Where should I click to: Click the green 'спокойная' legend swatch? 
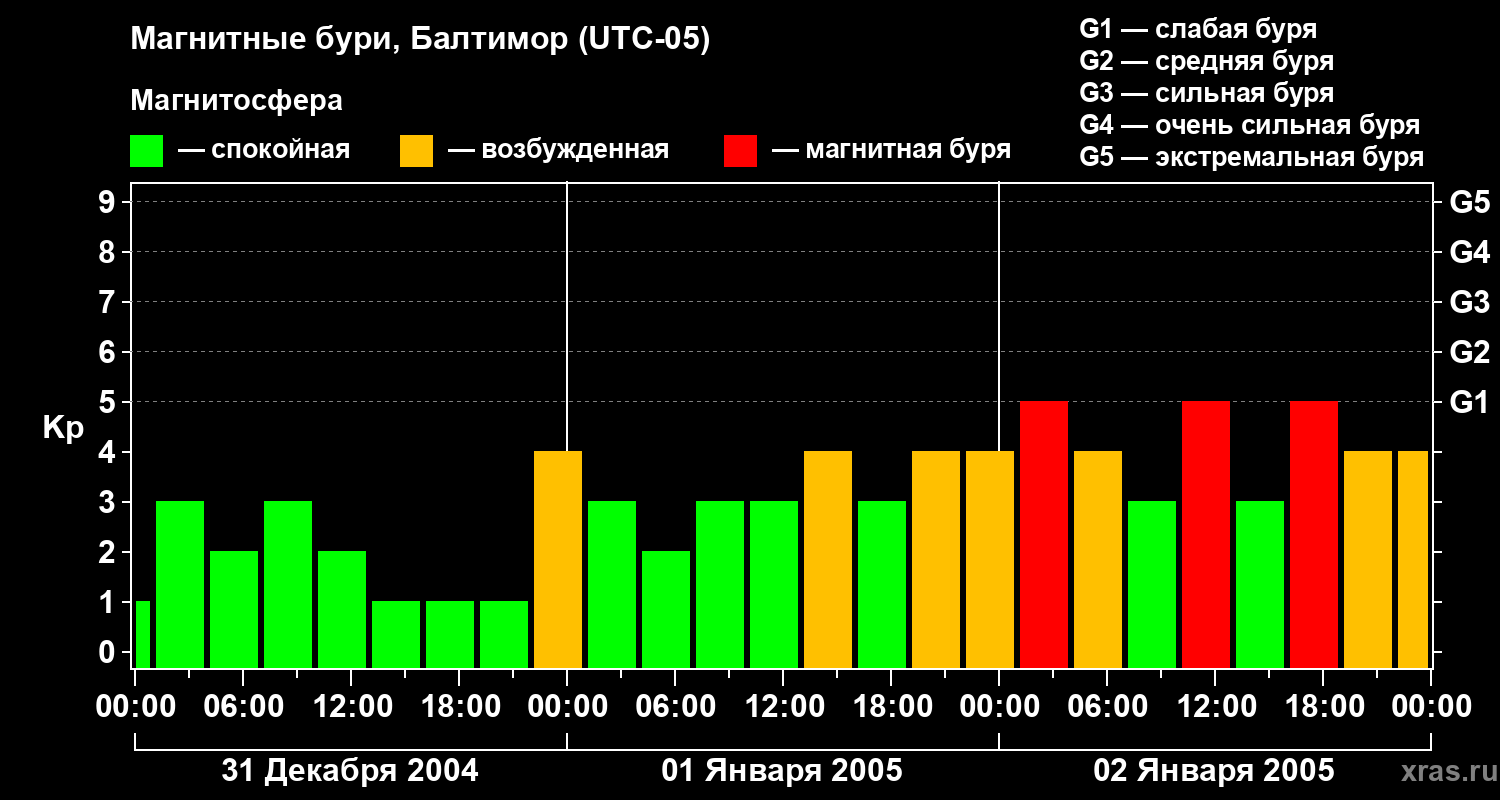click(x=146, y=151)
